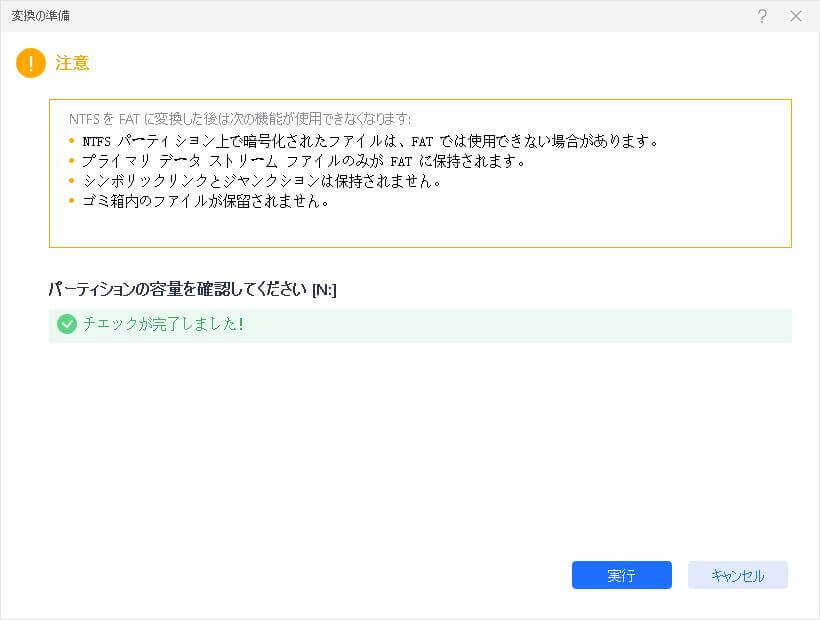Click the green check completion icon

(x=66, y=324)
